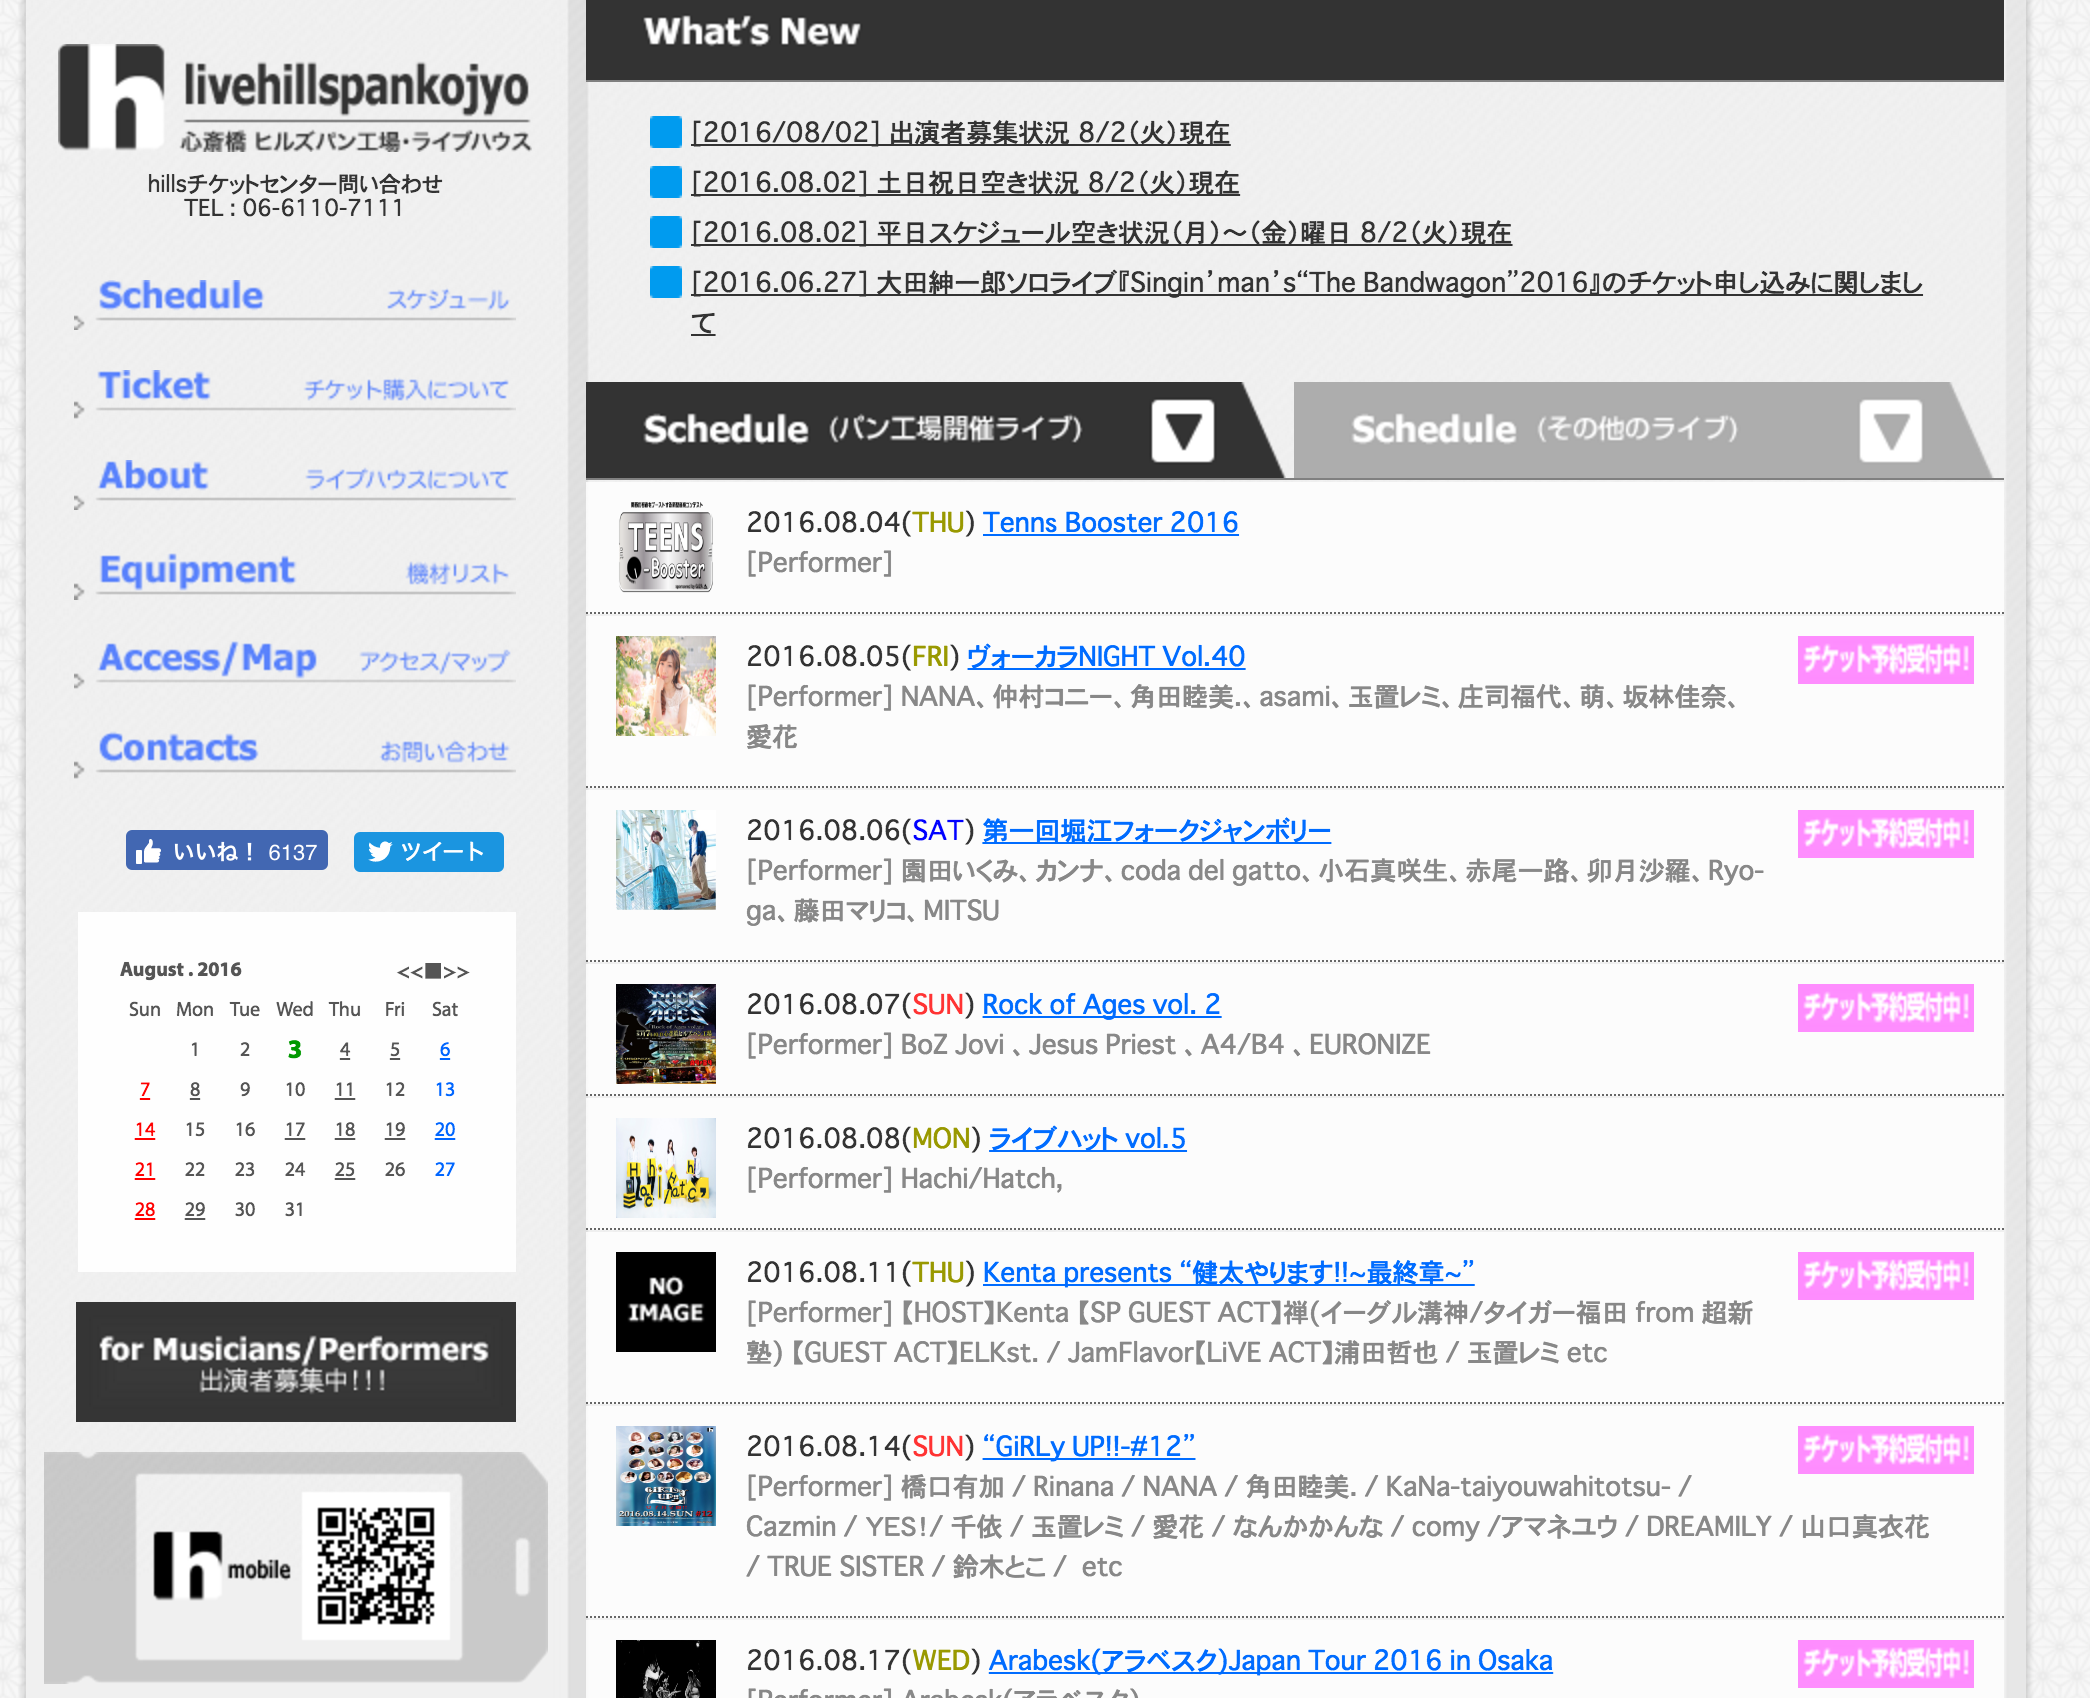2090x1698 pixels.
Task: Click ticket reservation badge for ヴォーカラNIGHT Vol.40
Action: (x=1884, y=660)
